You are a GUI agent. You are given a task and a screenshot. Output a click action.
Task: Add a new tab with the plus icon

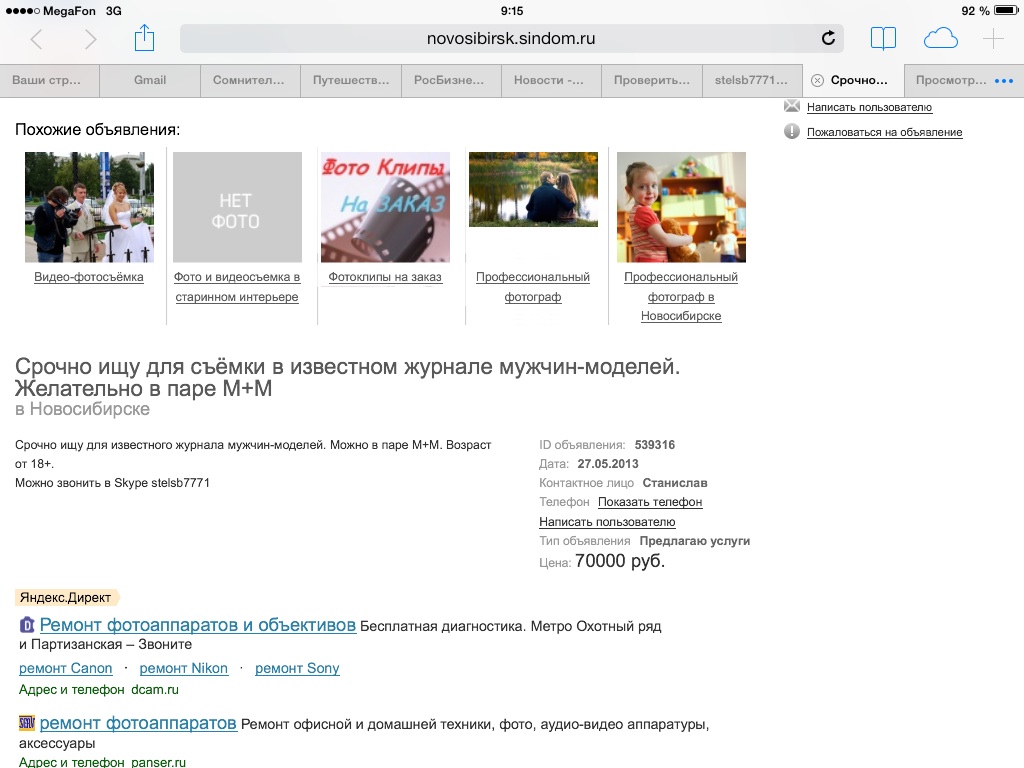tap(993, 39)
